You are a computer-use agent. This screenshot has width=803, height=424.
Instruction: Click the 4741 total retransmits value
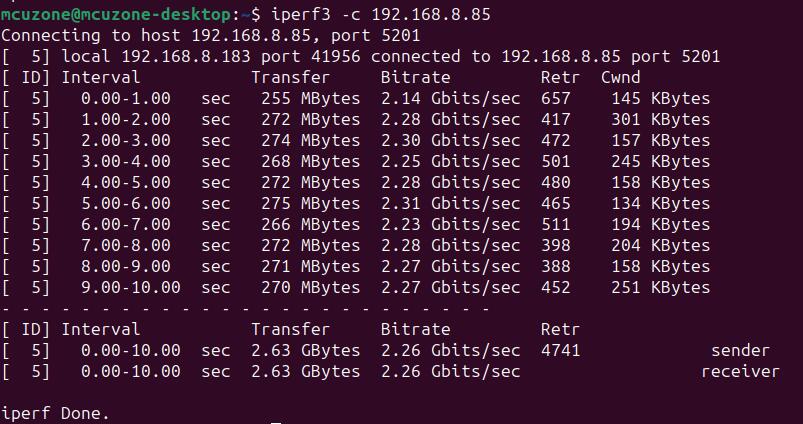tap(560, 351)
